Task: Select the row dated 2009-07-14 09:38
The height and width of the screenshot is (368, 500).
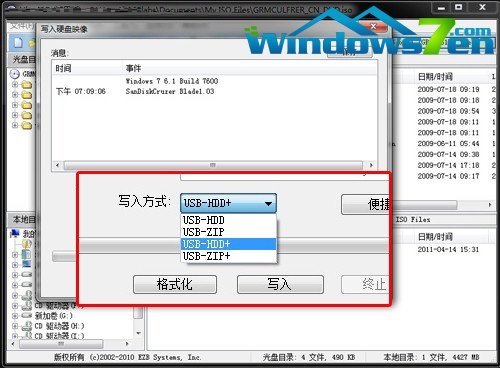Action: click(448, 154)
